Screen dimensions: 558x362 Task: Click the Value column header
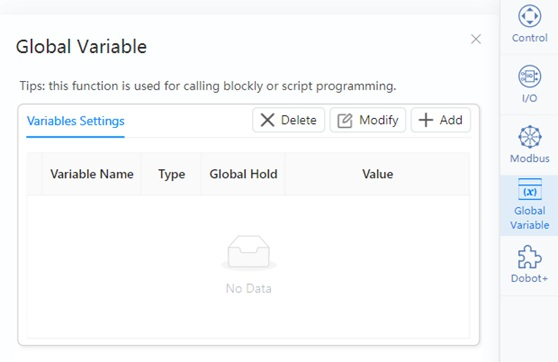[x=378, y=174]
